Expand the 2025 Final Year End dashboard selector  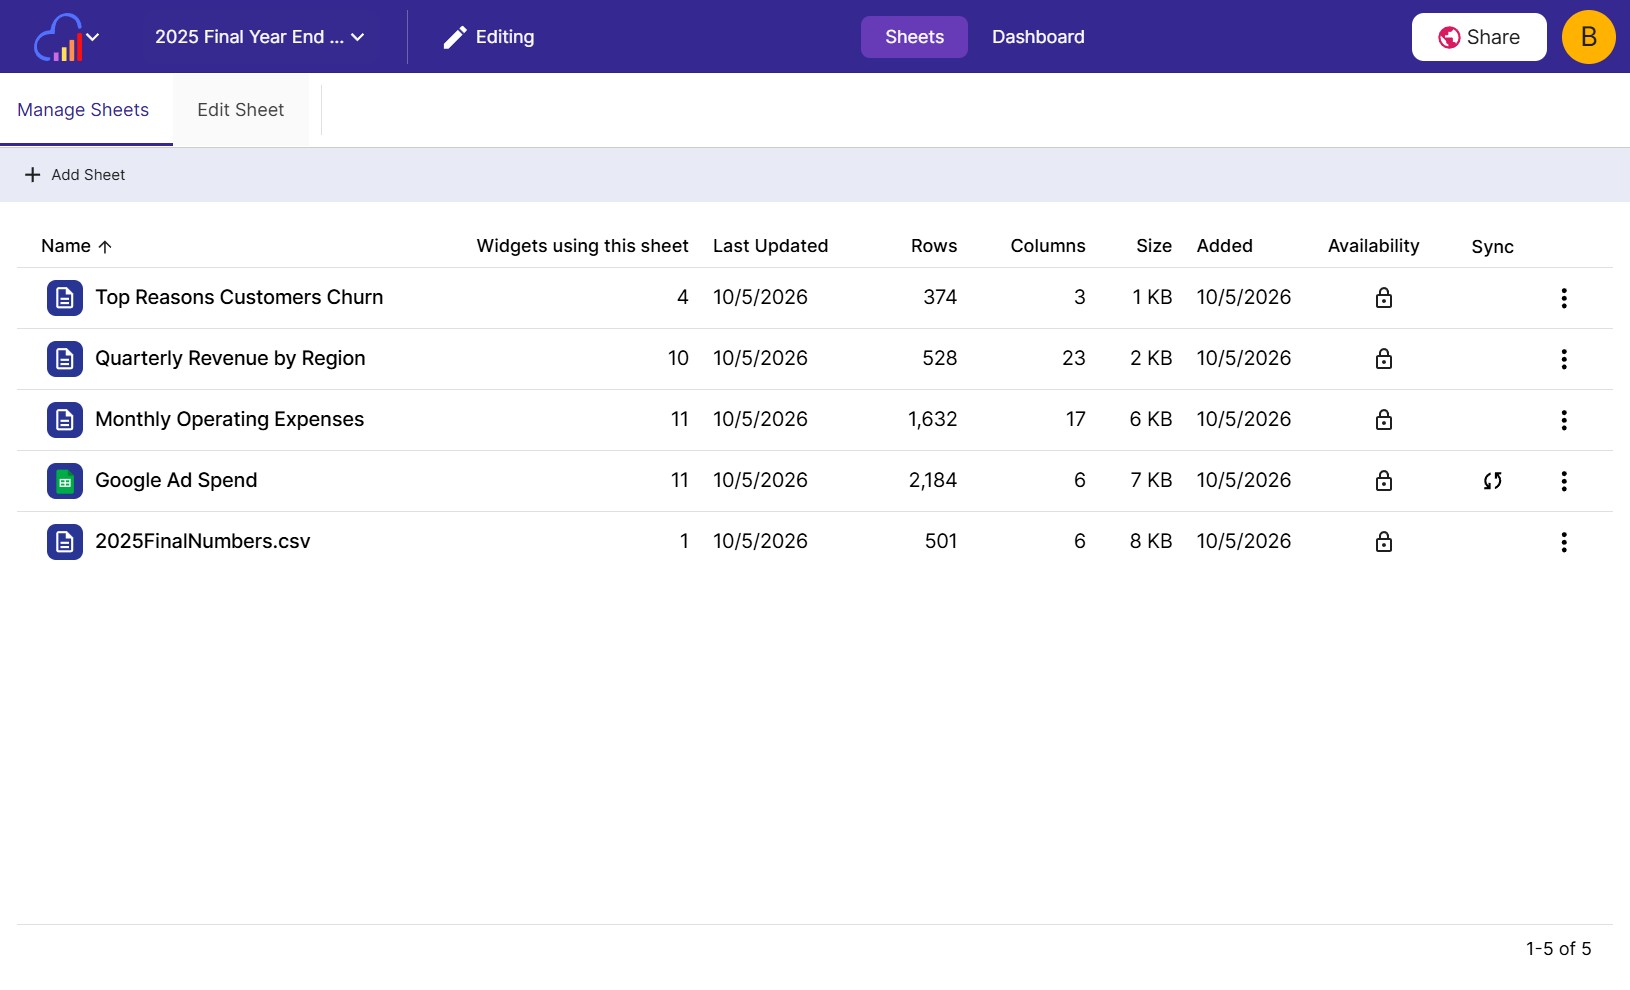260,37
